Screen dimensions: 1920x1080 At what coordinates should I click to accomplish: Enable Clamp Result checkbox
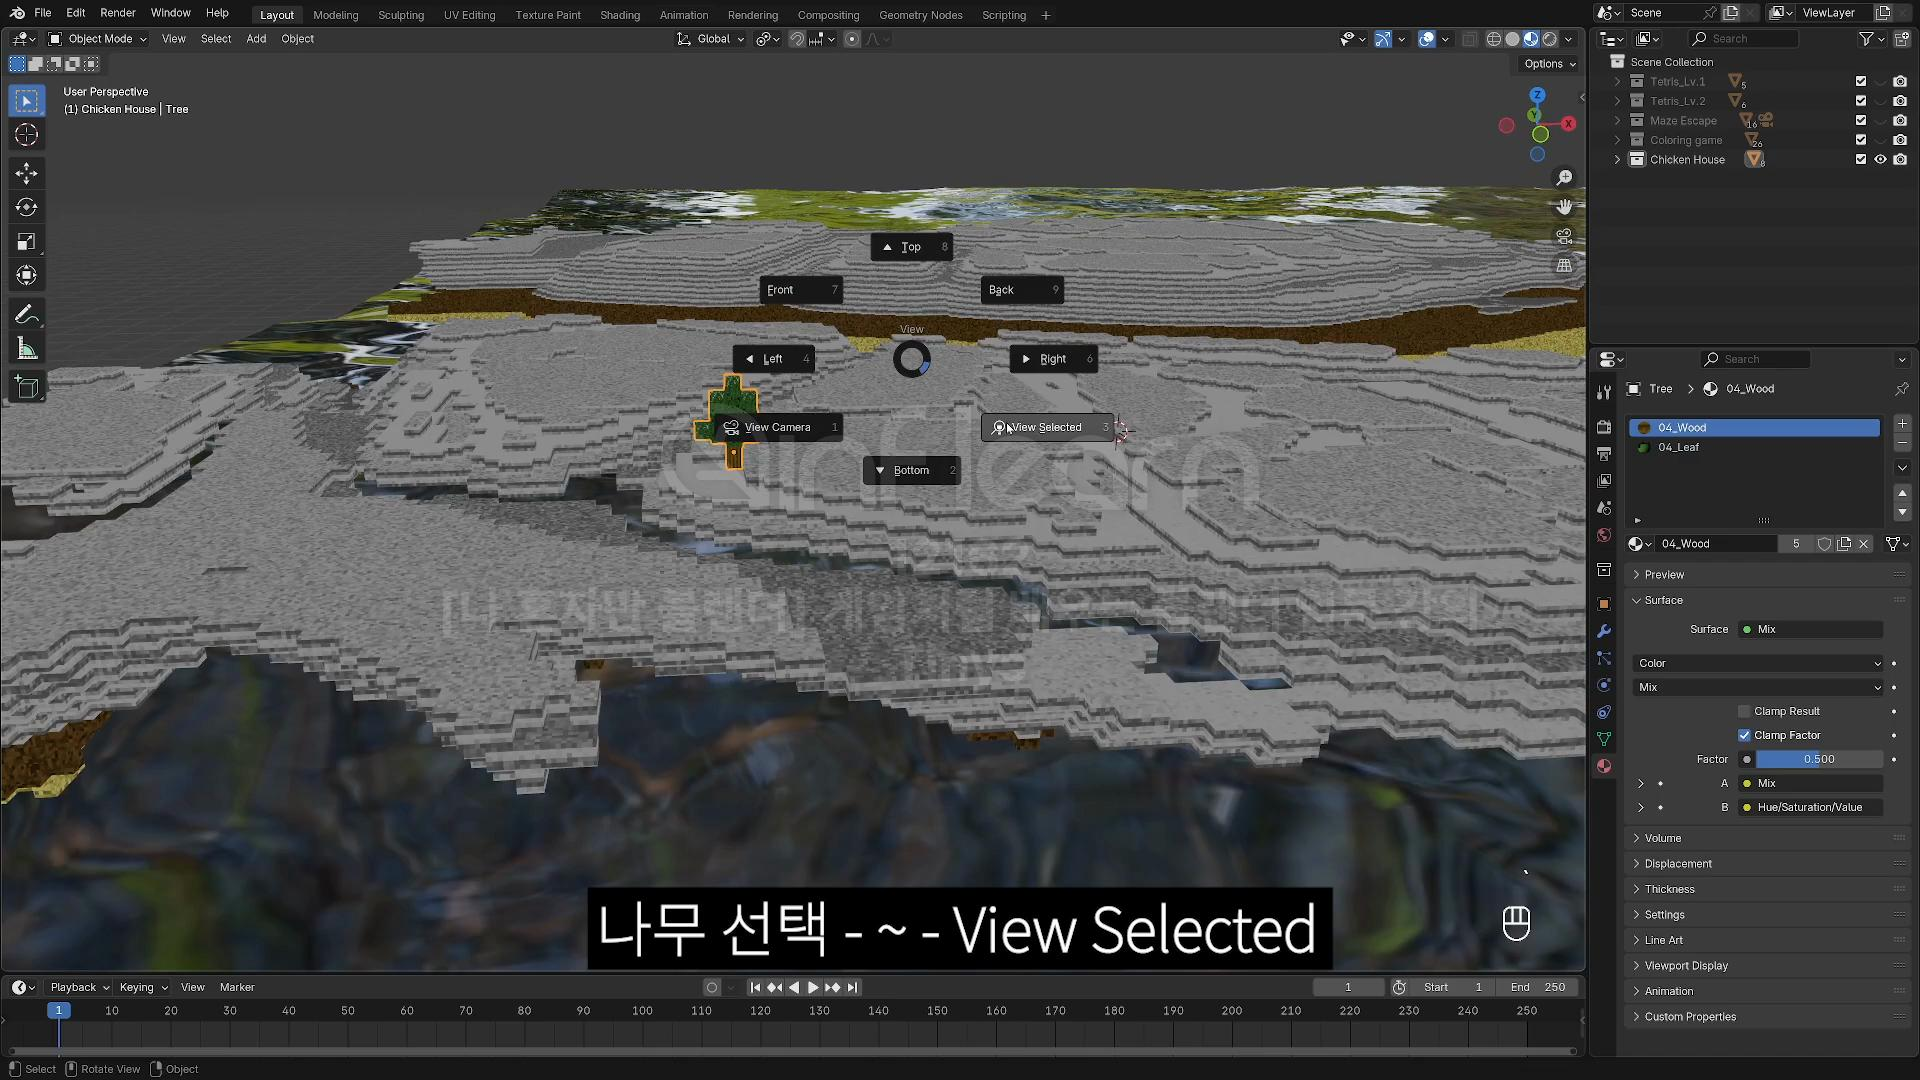tap(1744, 712)
